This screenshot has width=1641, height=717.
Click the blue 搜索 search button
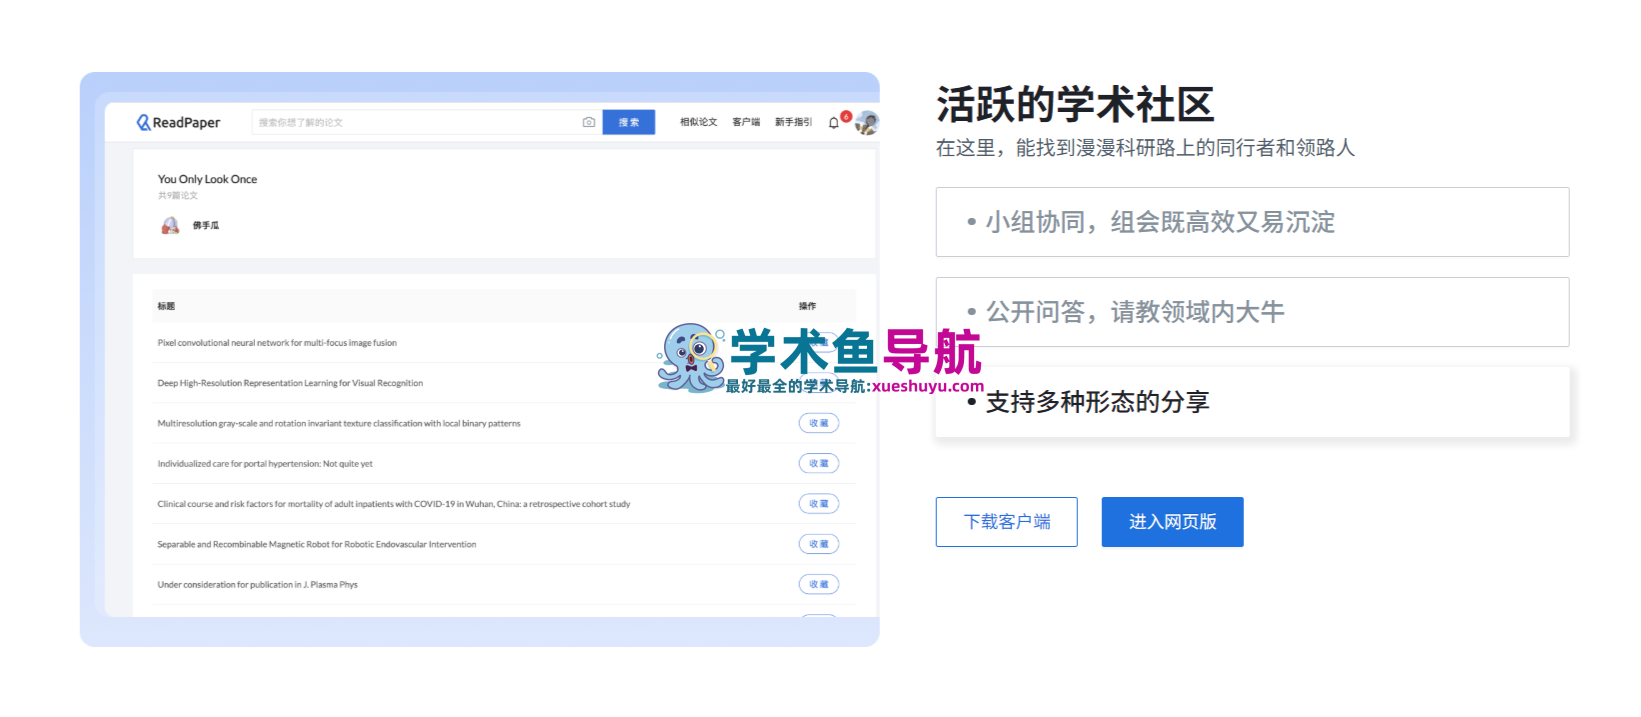pos(629,122)
